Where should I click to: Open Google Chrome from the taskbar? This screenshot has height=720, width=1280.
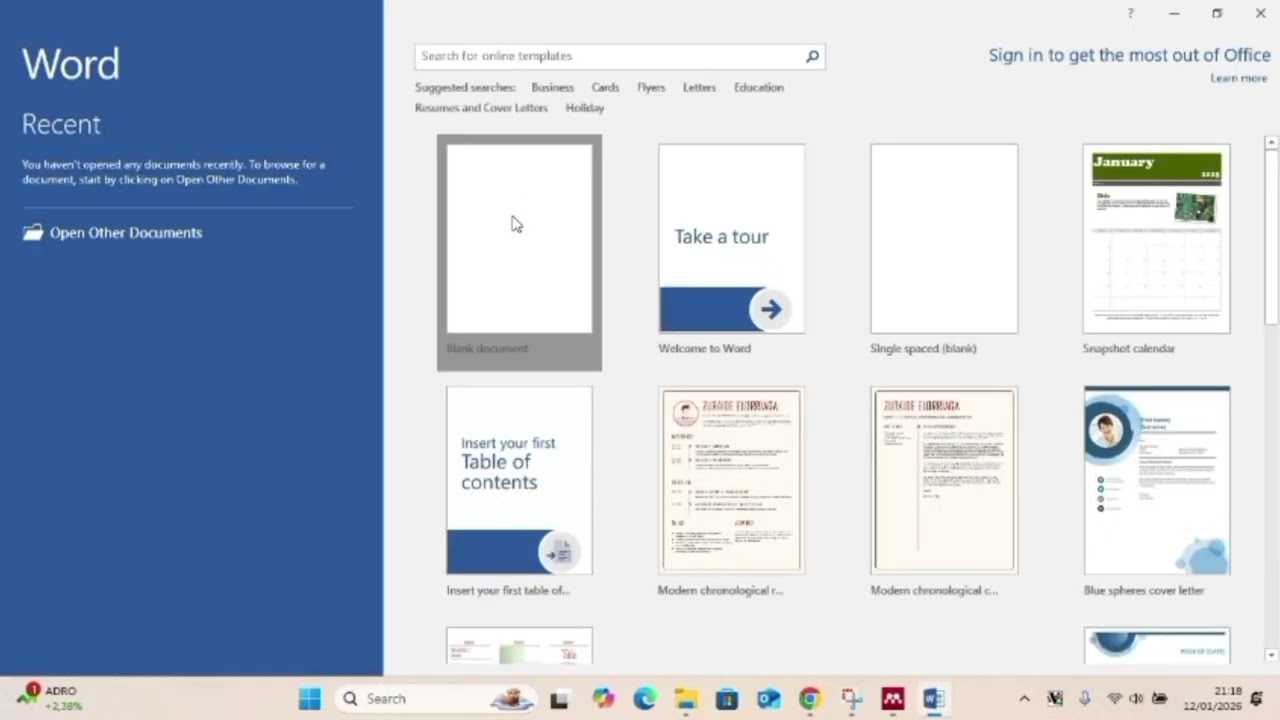click(x=810, y=698)
